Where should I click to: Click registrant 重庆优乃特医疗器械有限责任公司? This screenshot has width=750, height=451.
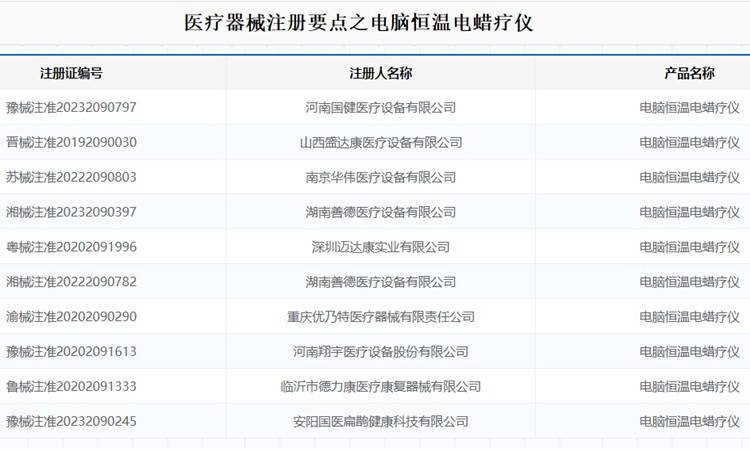[381, 317]
